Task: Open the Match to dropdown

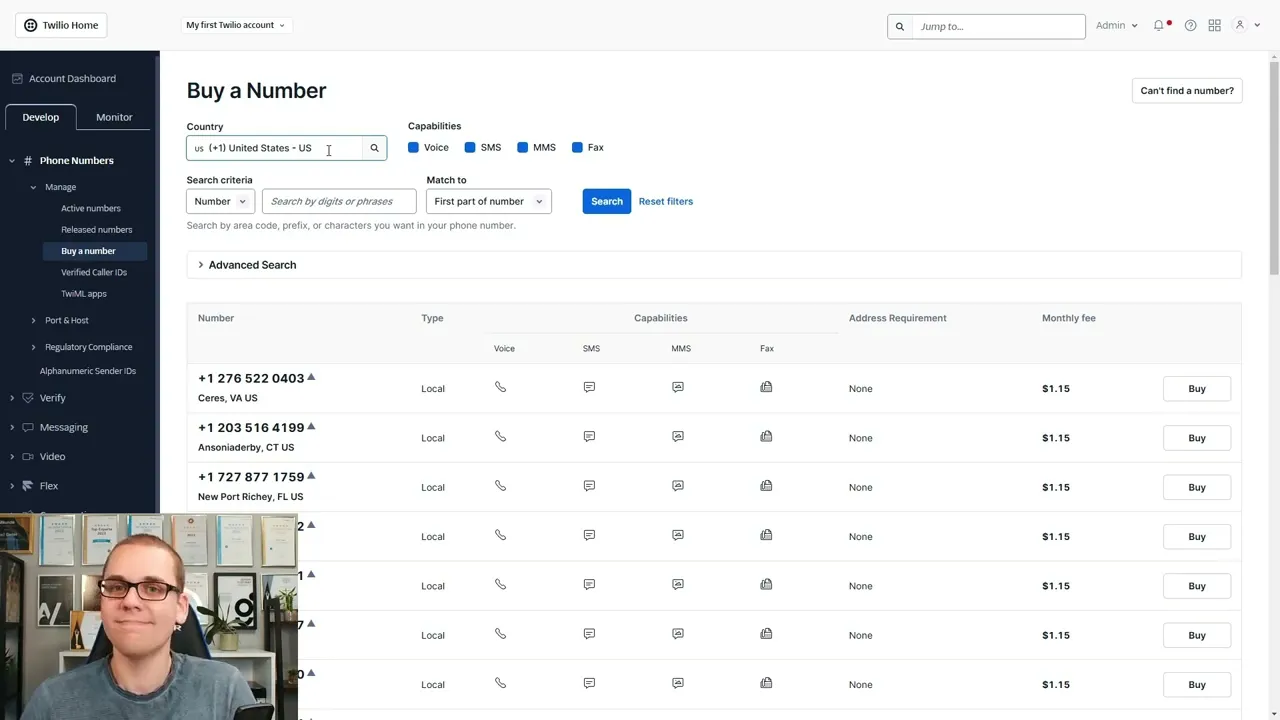Action: click(488, 201)
